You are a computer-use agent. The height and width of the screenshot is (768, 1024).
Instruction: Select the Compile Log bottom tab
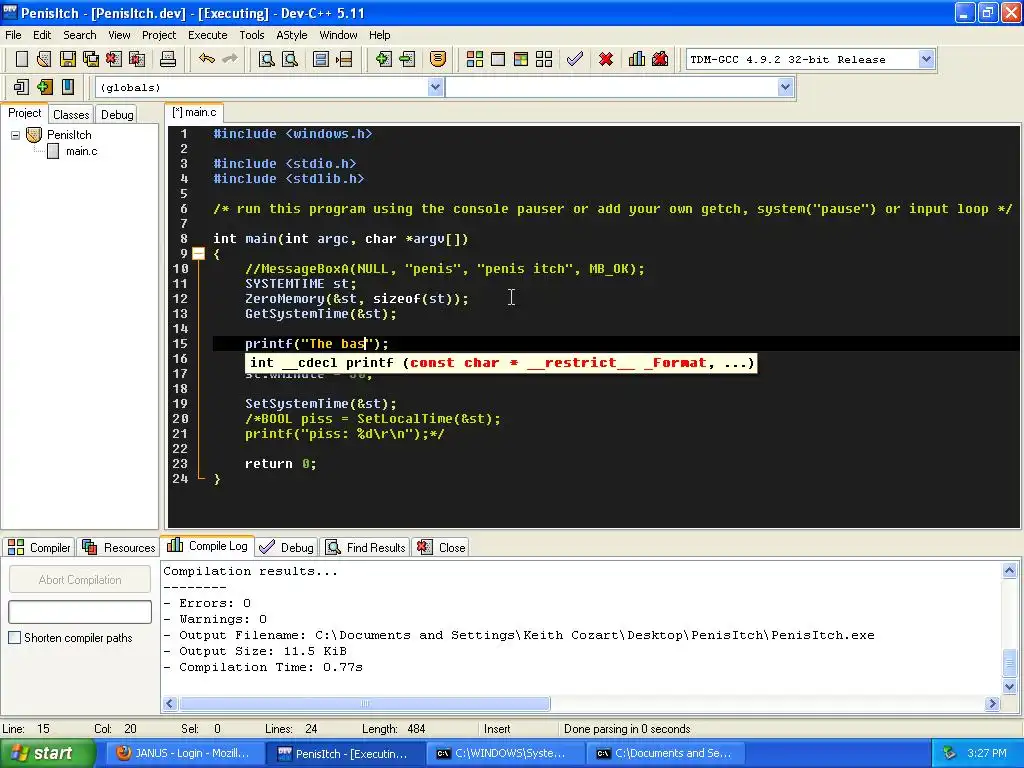(x=207, y=546)
